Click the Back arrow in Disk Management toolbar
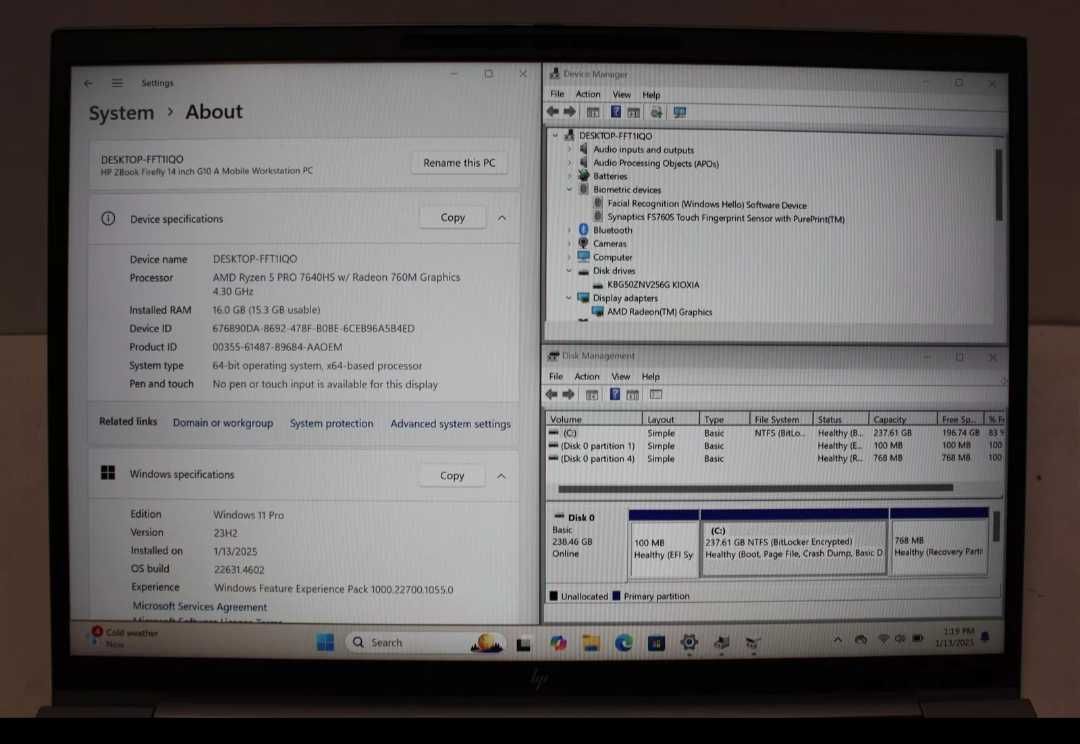Screen dimensions: 1080x744 coord(551,394)
